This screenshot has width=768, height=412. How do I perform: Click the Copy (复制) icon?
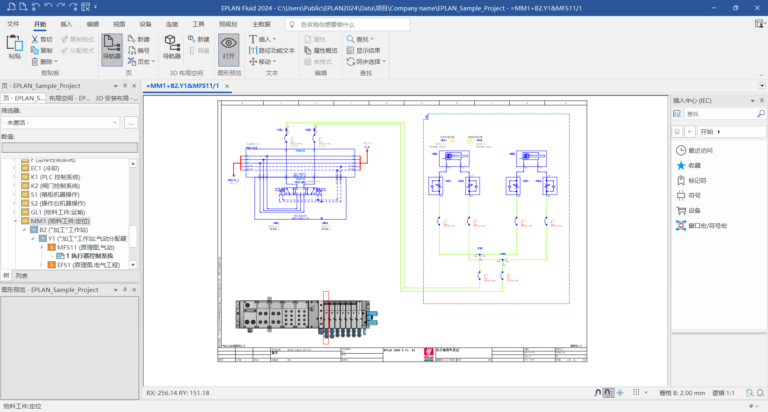coord(35,50)
